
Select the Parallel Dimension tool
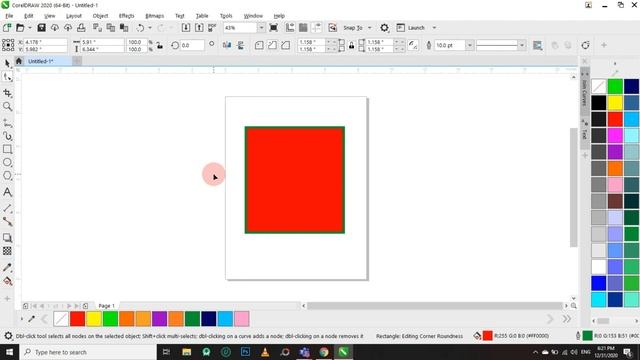7,208
